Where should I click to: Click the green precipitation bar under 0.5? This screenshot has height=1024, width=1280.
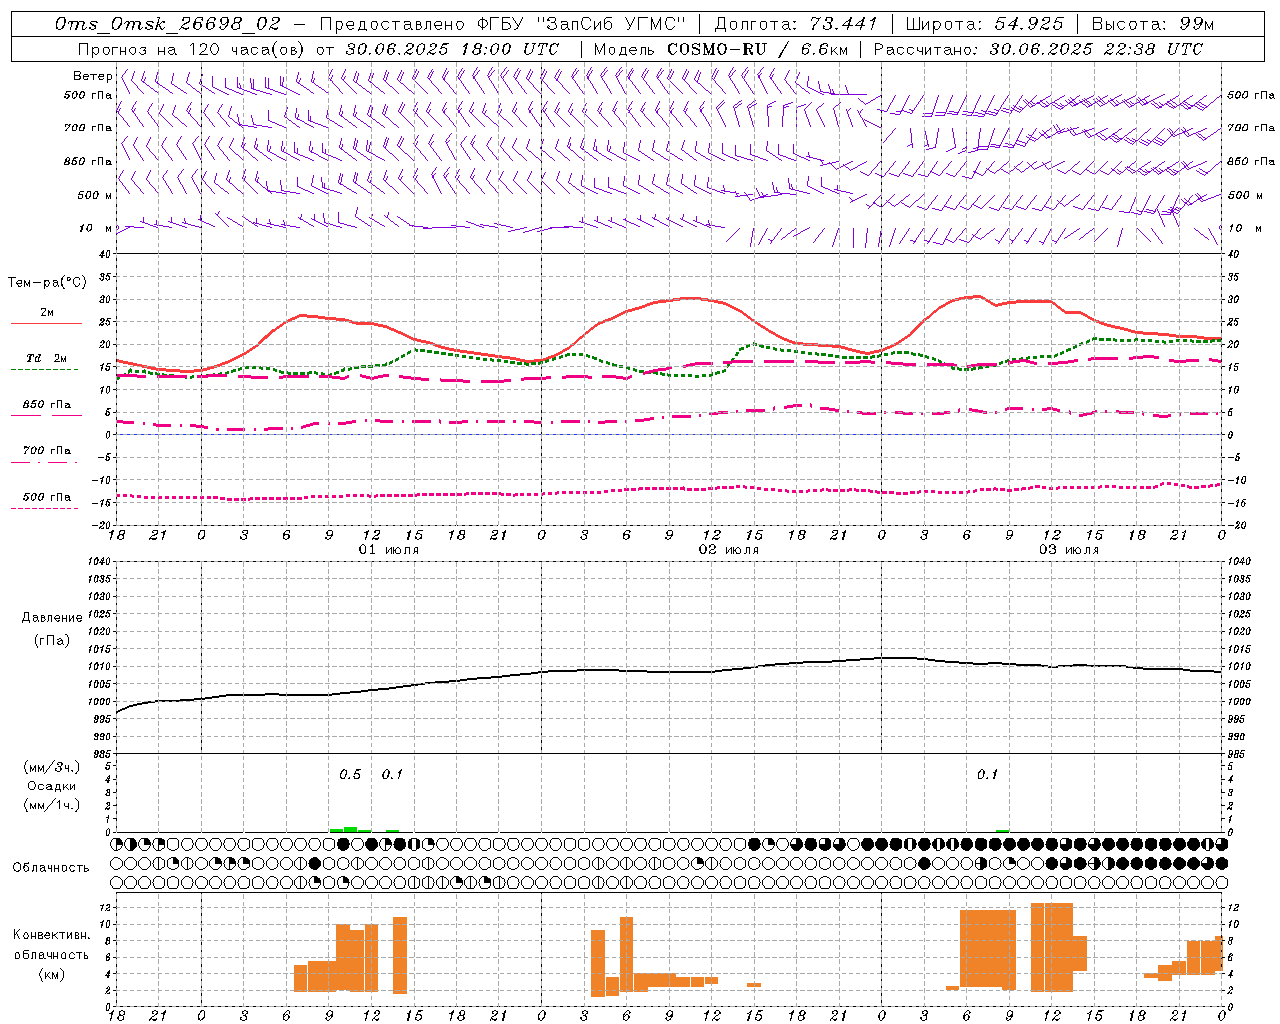(349, 829)
